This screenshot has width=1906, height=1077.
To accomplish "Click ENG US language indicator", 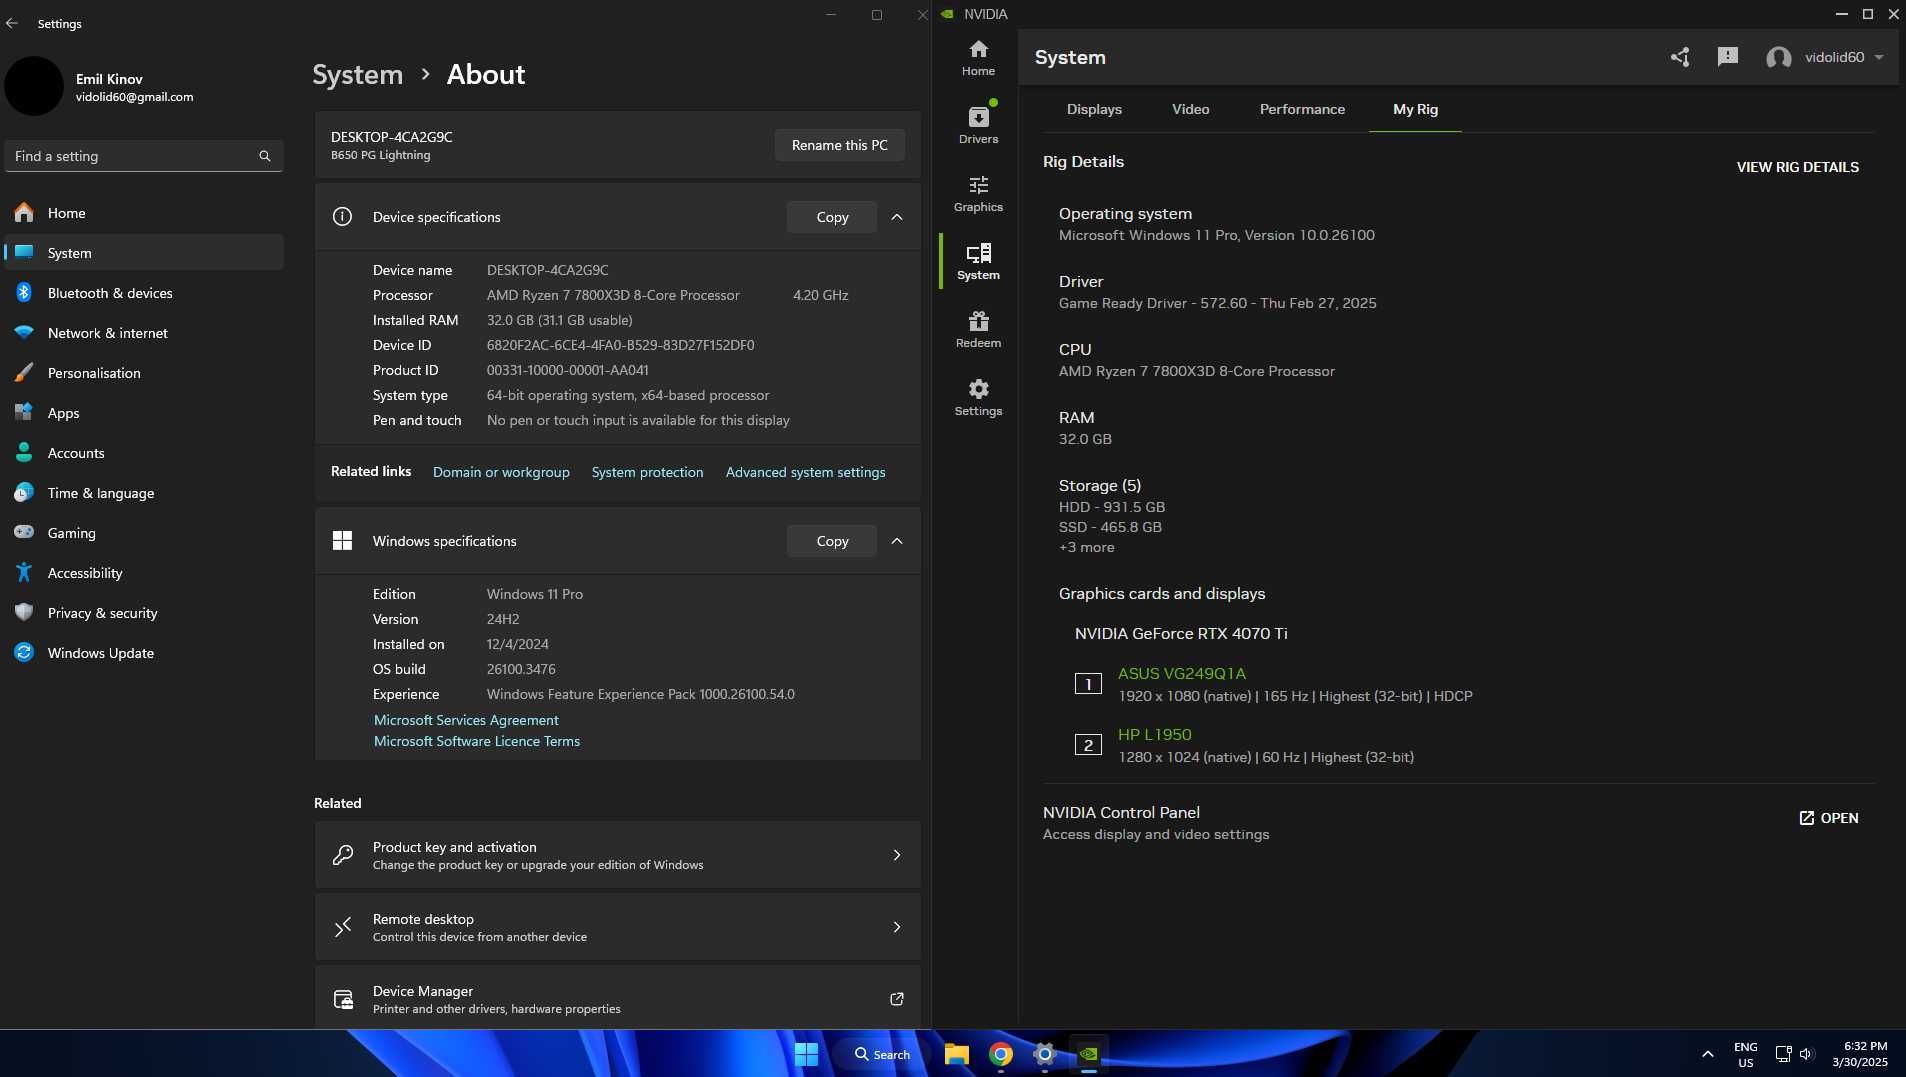I will (x=1745, y=1054).
